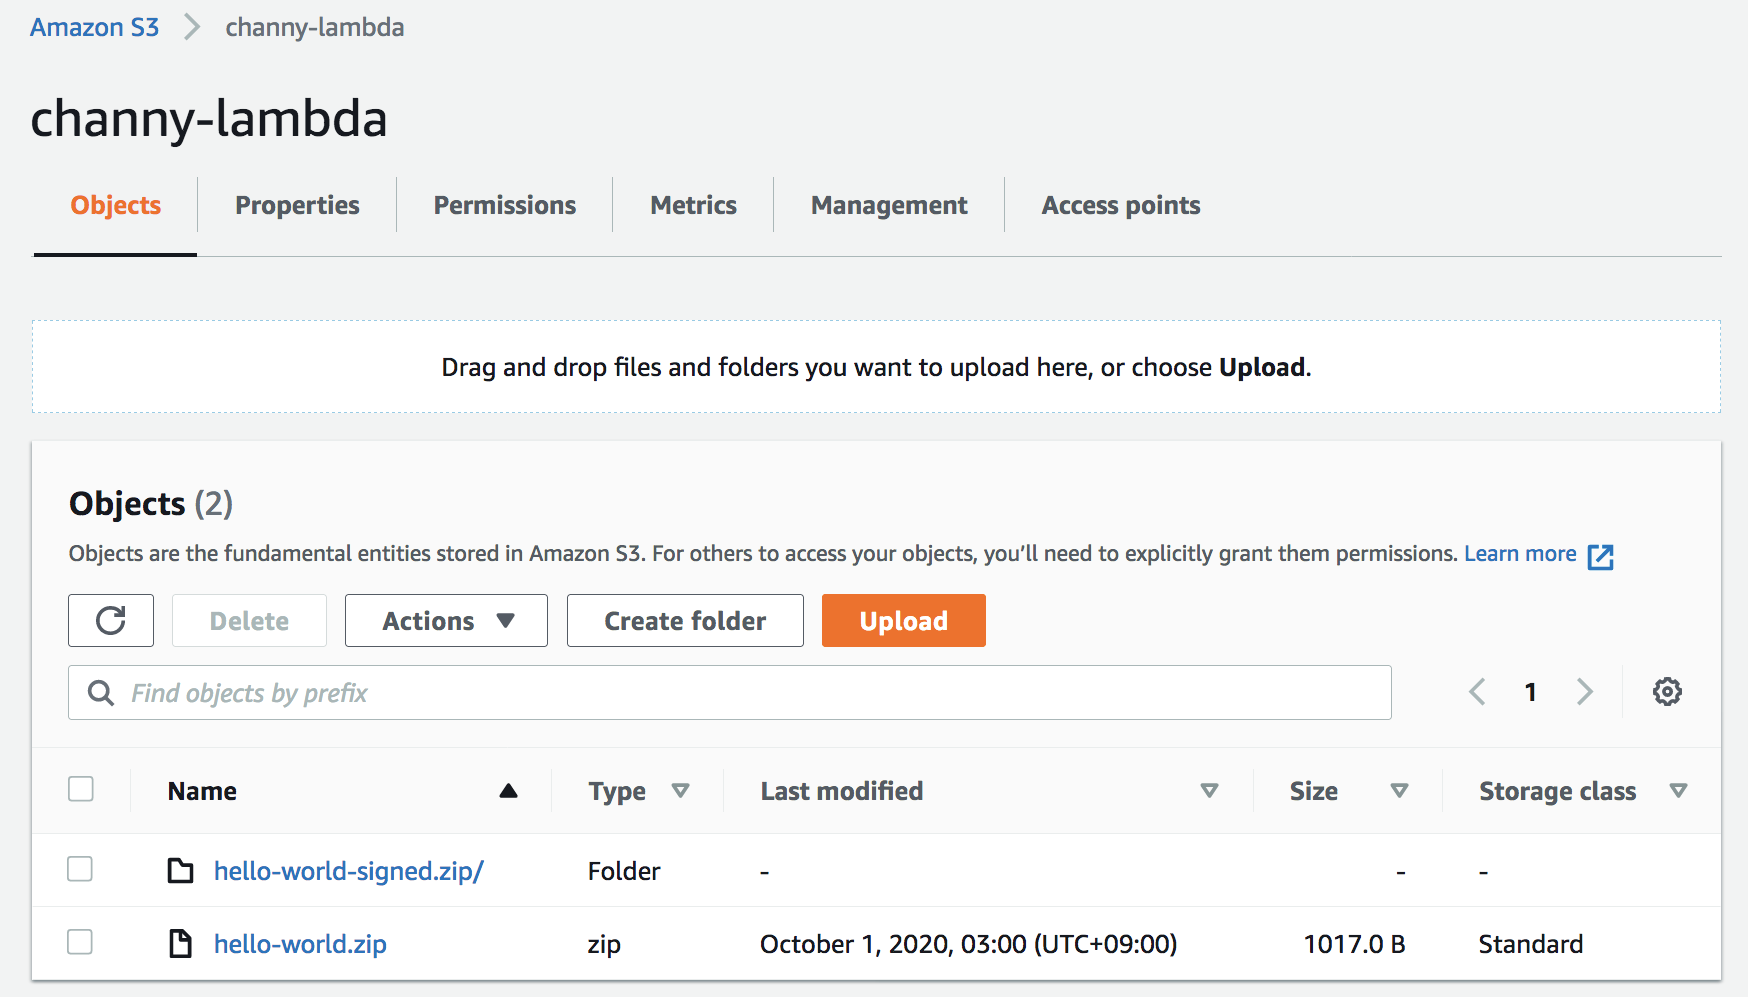Click the folder icon for hello-world-signed.zip/
The width and height of the screenshot is (1748, 997).
(x=180, y=871)
